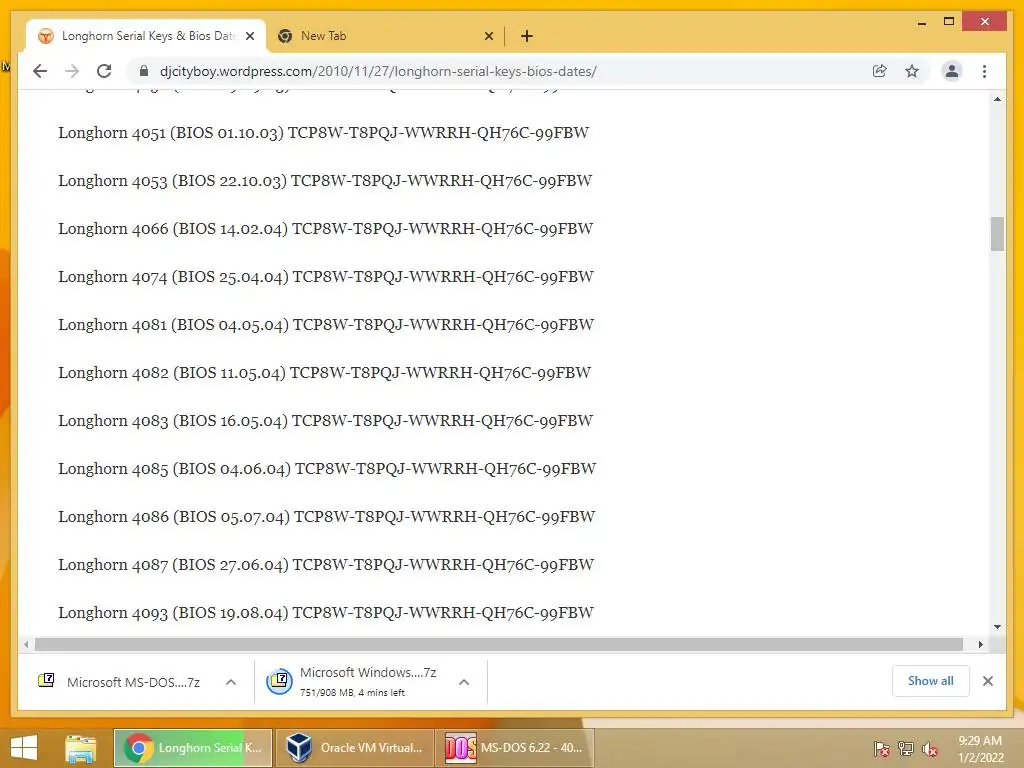Switch to the New Tab tab
This screenshot has width=1024, height=768.
(x=385, y=36)
